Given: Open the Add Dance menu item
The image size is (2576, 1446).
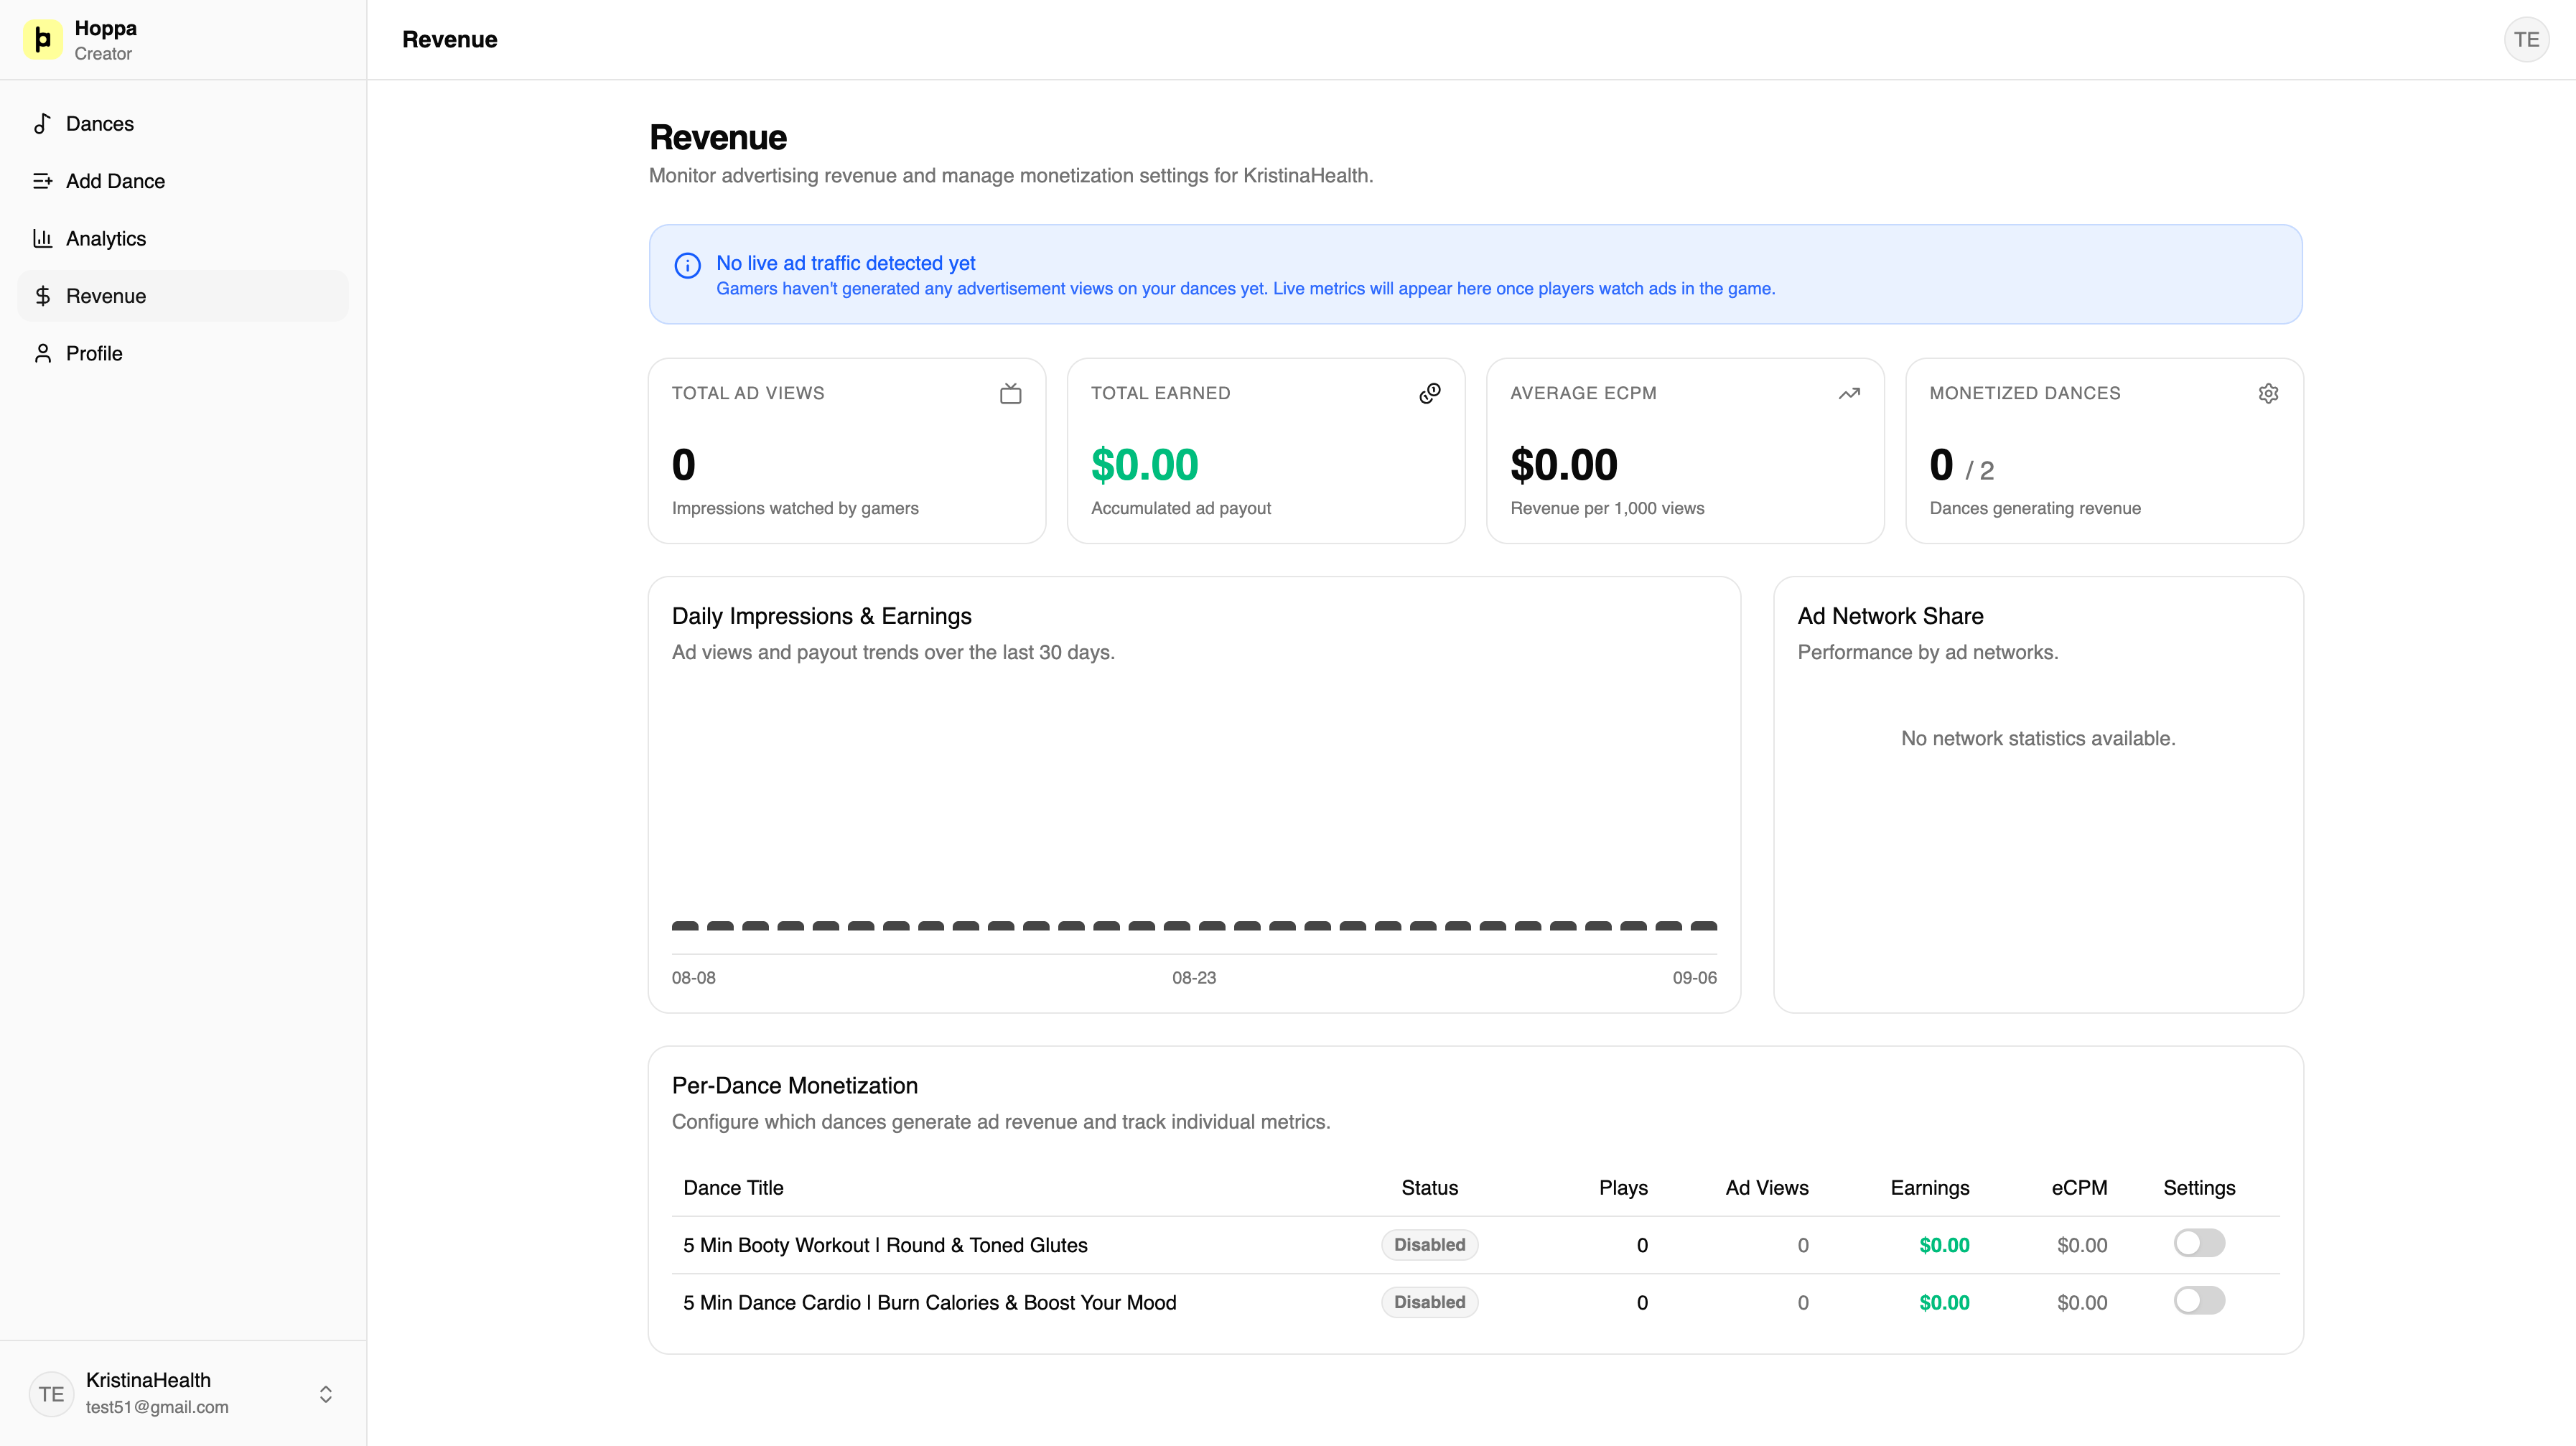Looking at the screenshot, I should click(183, 181).
